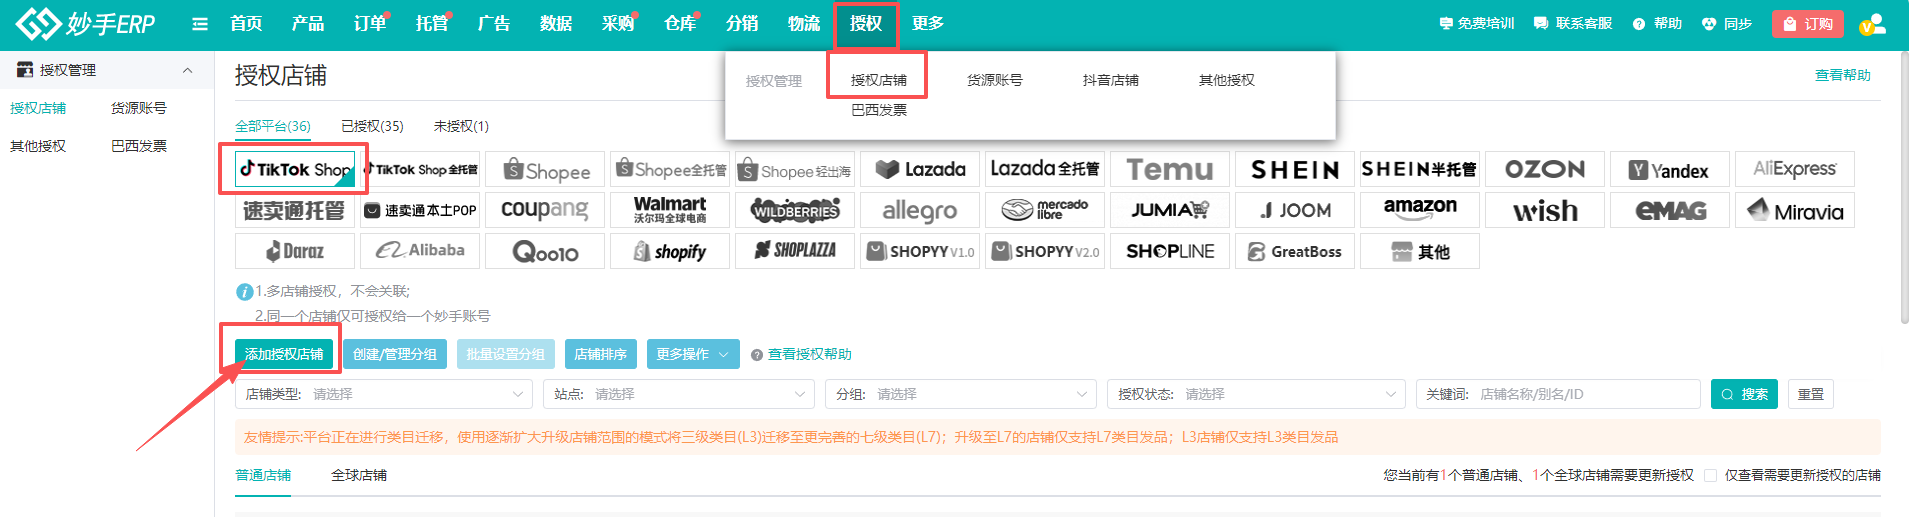Click the 添加授权店铺 button

click(284, 354)
